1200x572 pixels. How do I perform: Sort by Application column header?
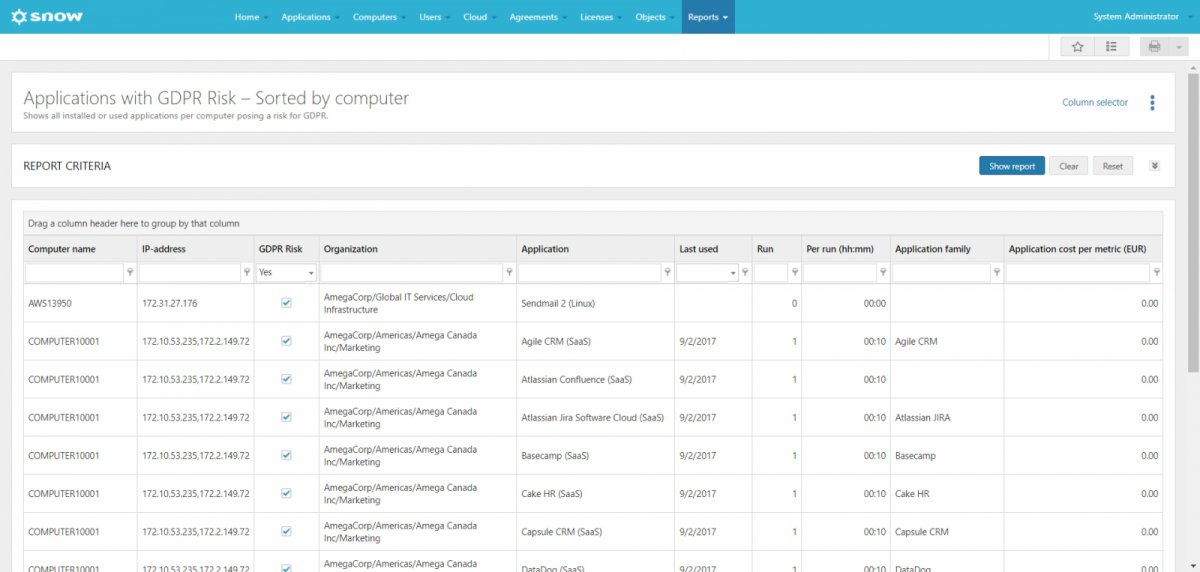595,249
